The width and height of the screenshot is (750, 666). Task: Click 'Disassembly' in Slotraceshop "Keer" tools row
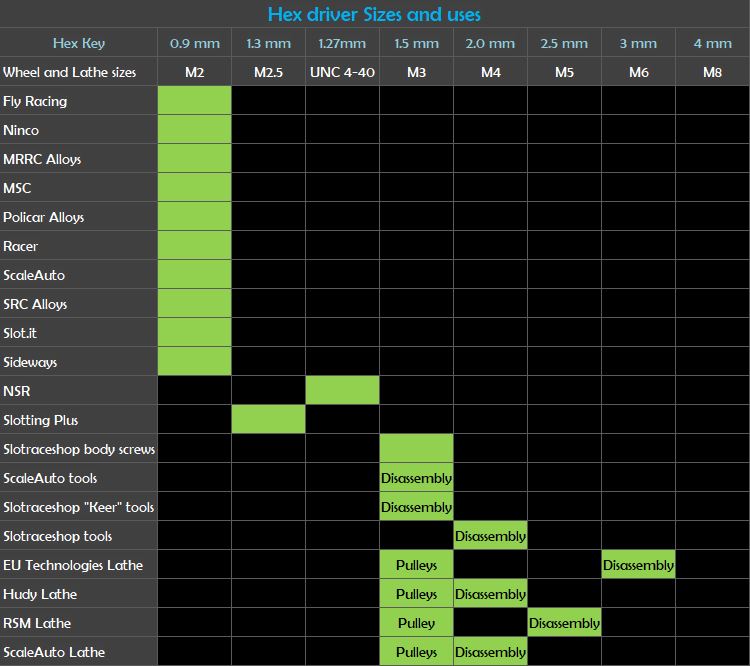tap(416, 507)
